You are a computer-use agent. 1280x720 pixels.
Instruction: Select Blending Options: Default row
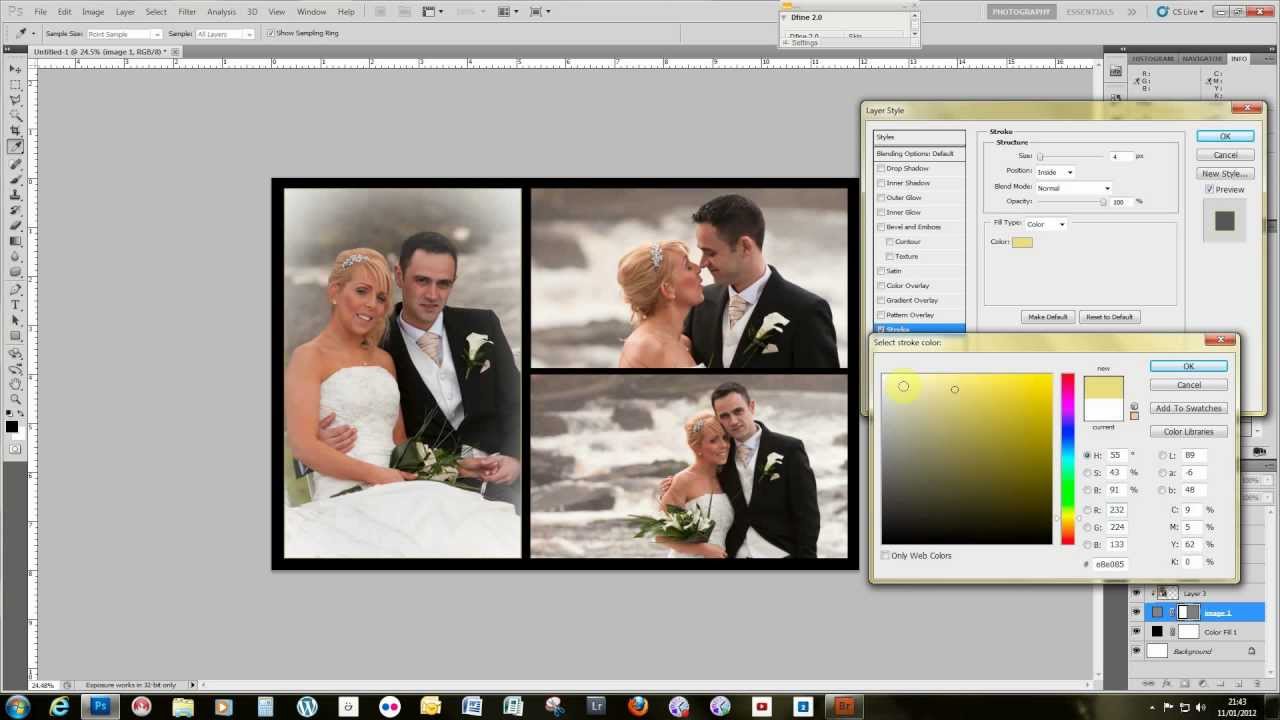pos(919,153)
